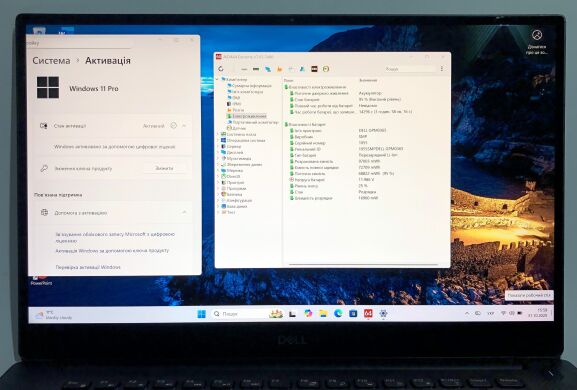The height and width of the screenshot is (390, 577).
Task: Expand Системна плата tree node
Action: 217,134
